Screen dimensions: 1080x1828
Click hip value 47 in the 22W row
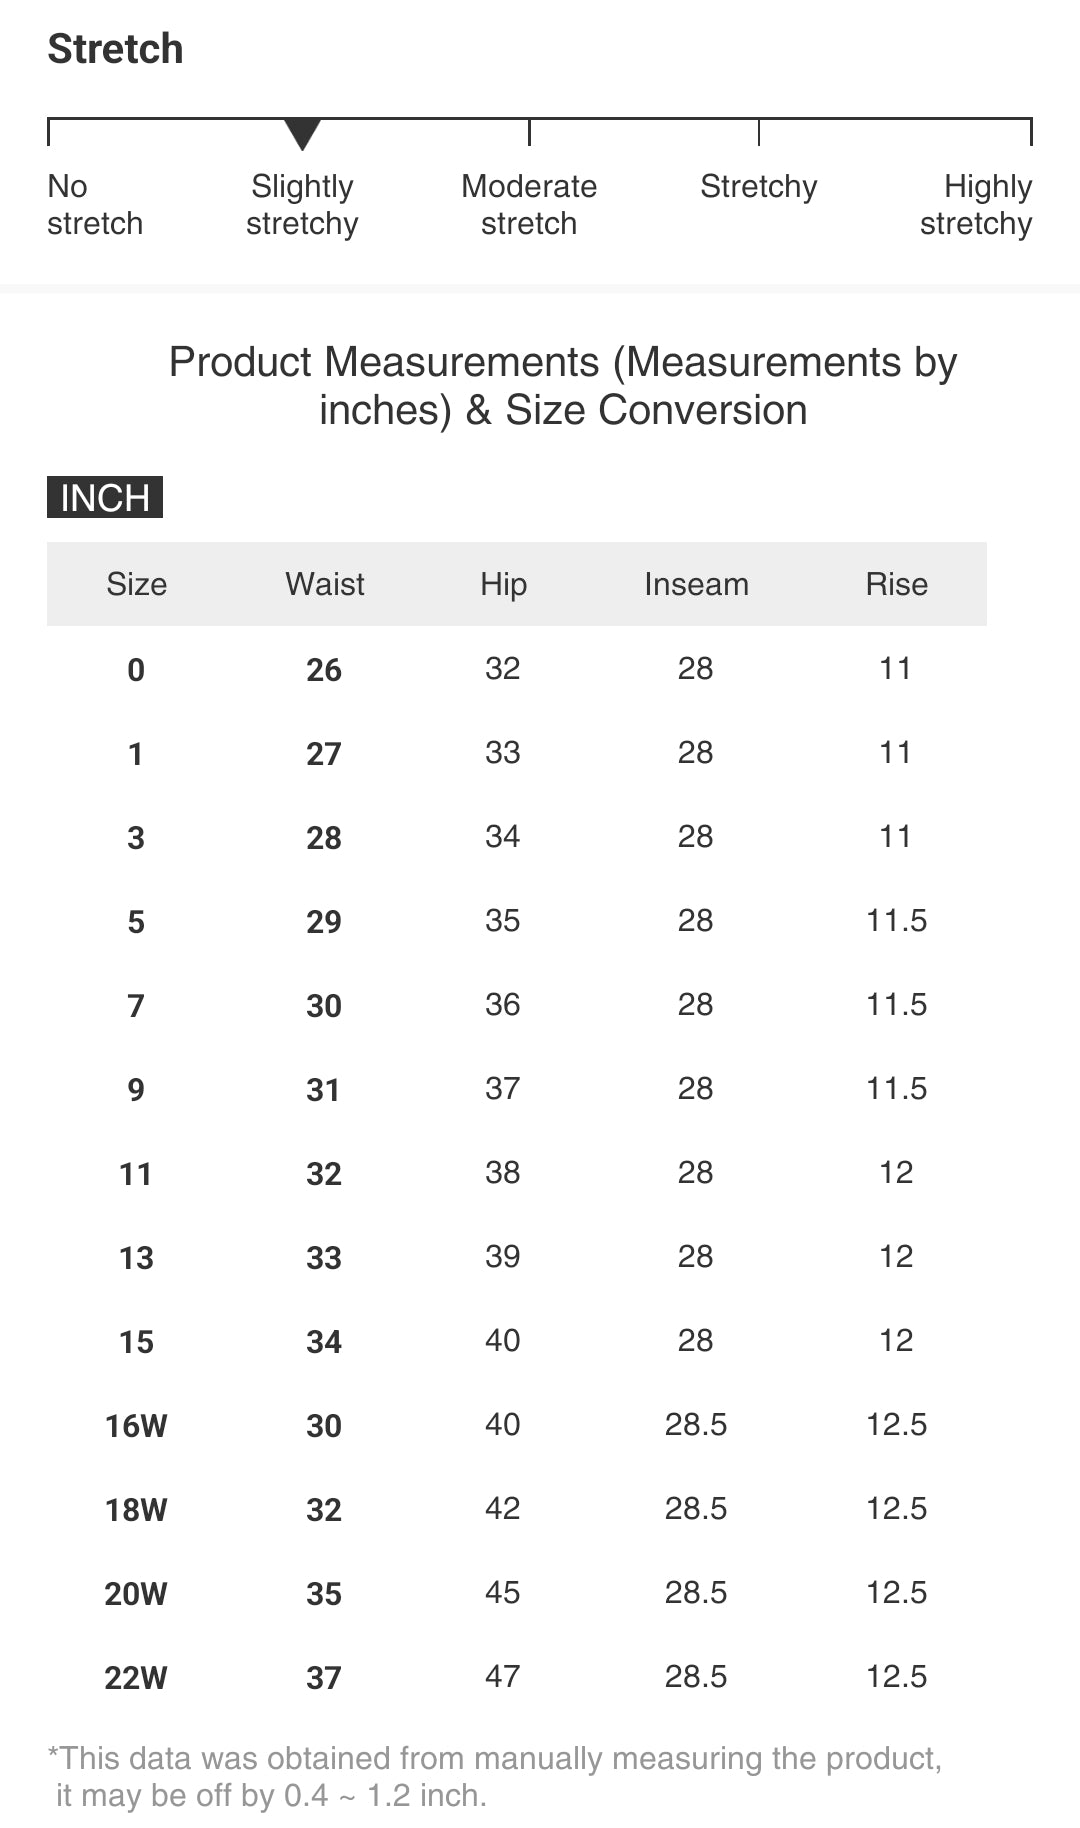[x=503, y=1676]
